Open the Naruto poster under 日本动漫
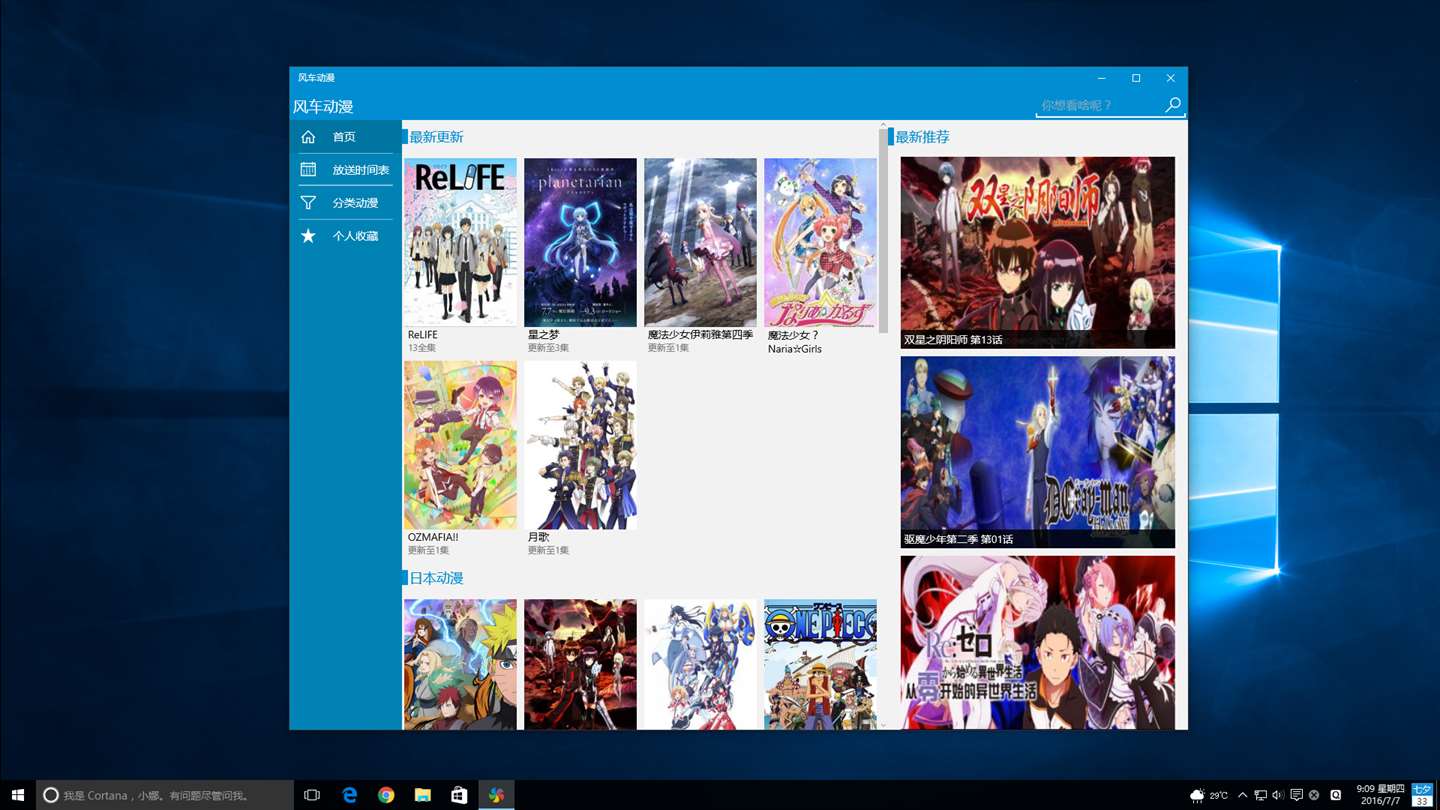Screen dimensions: 1440x810 460,664
